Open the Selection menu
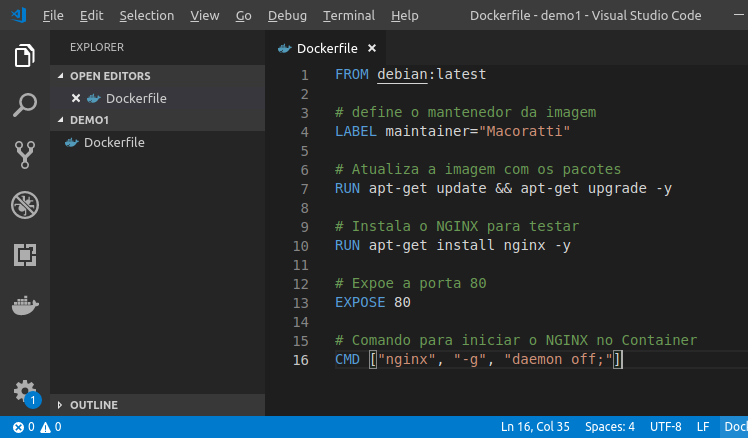 [x=146, y=16]
